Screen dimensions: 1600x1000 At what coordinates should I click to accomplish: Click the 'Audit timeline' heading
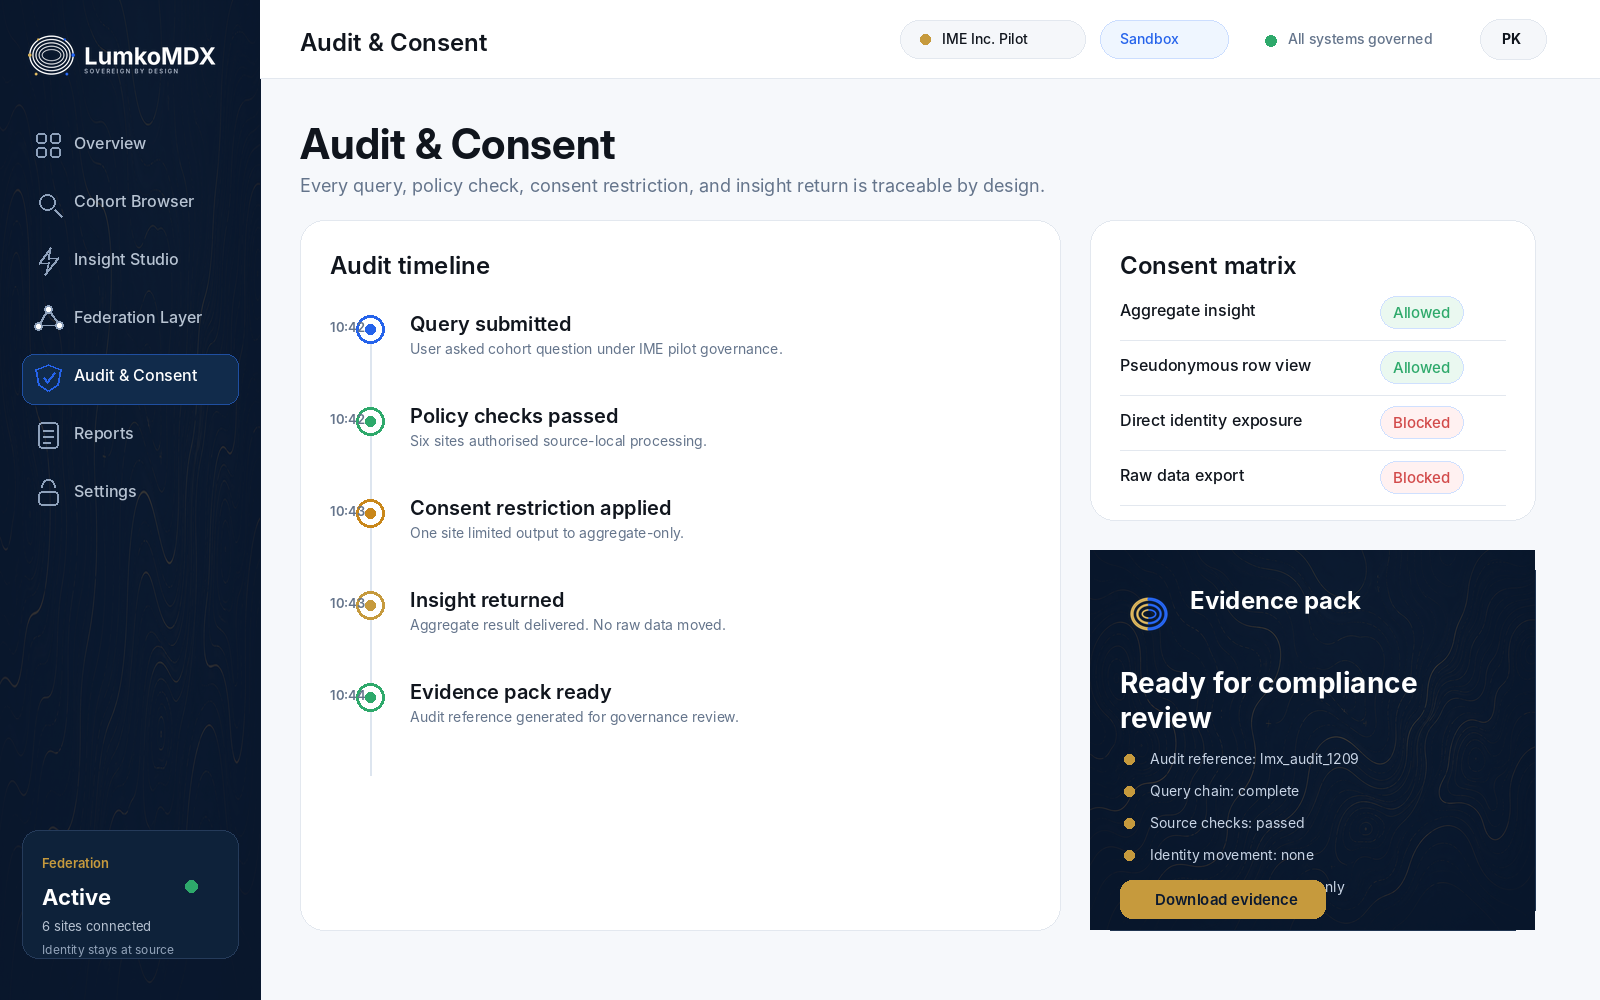point(410,265)
